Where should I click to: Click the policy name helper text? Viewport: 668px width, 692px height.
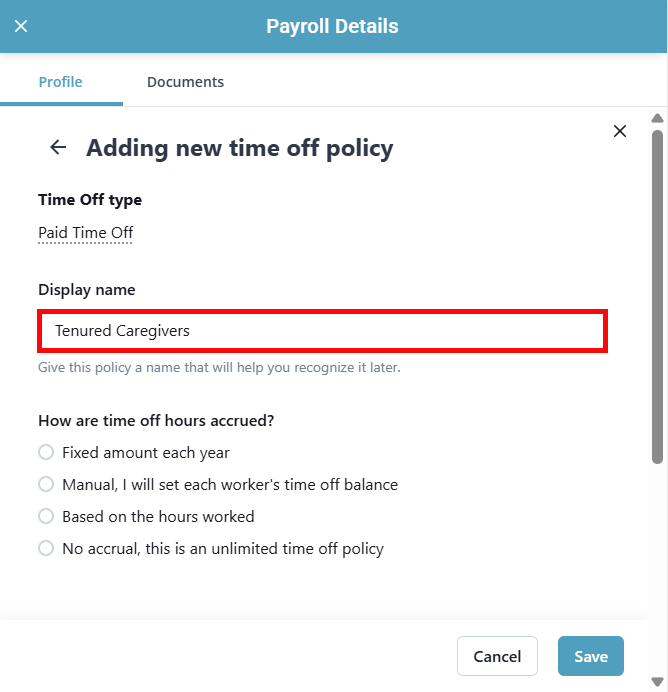[x=219, y=368]
